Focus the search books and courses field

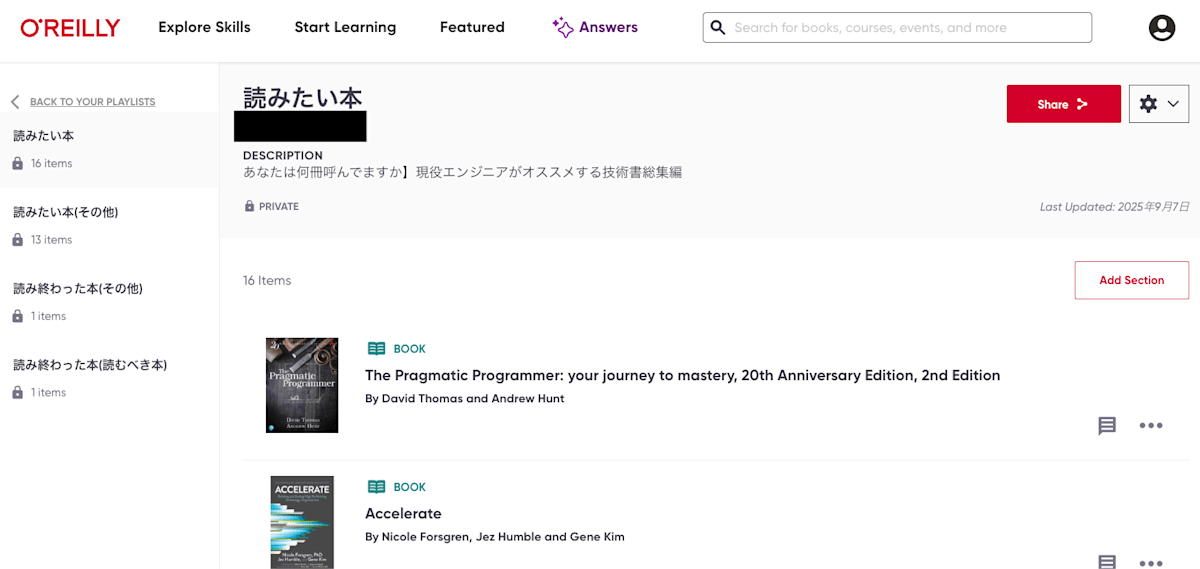click(x=897, y=27)
